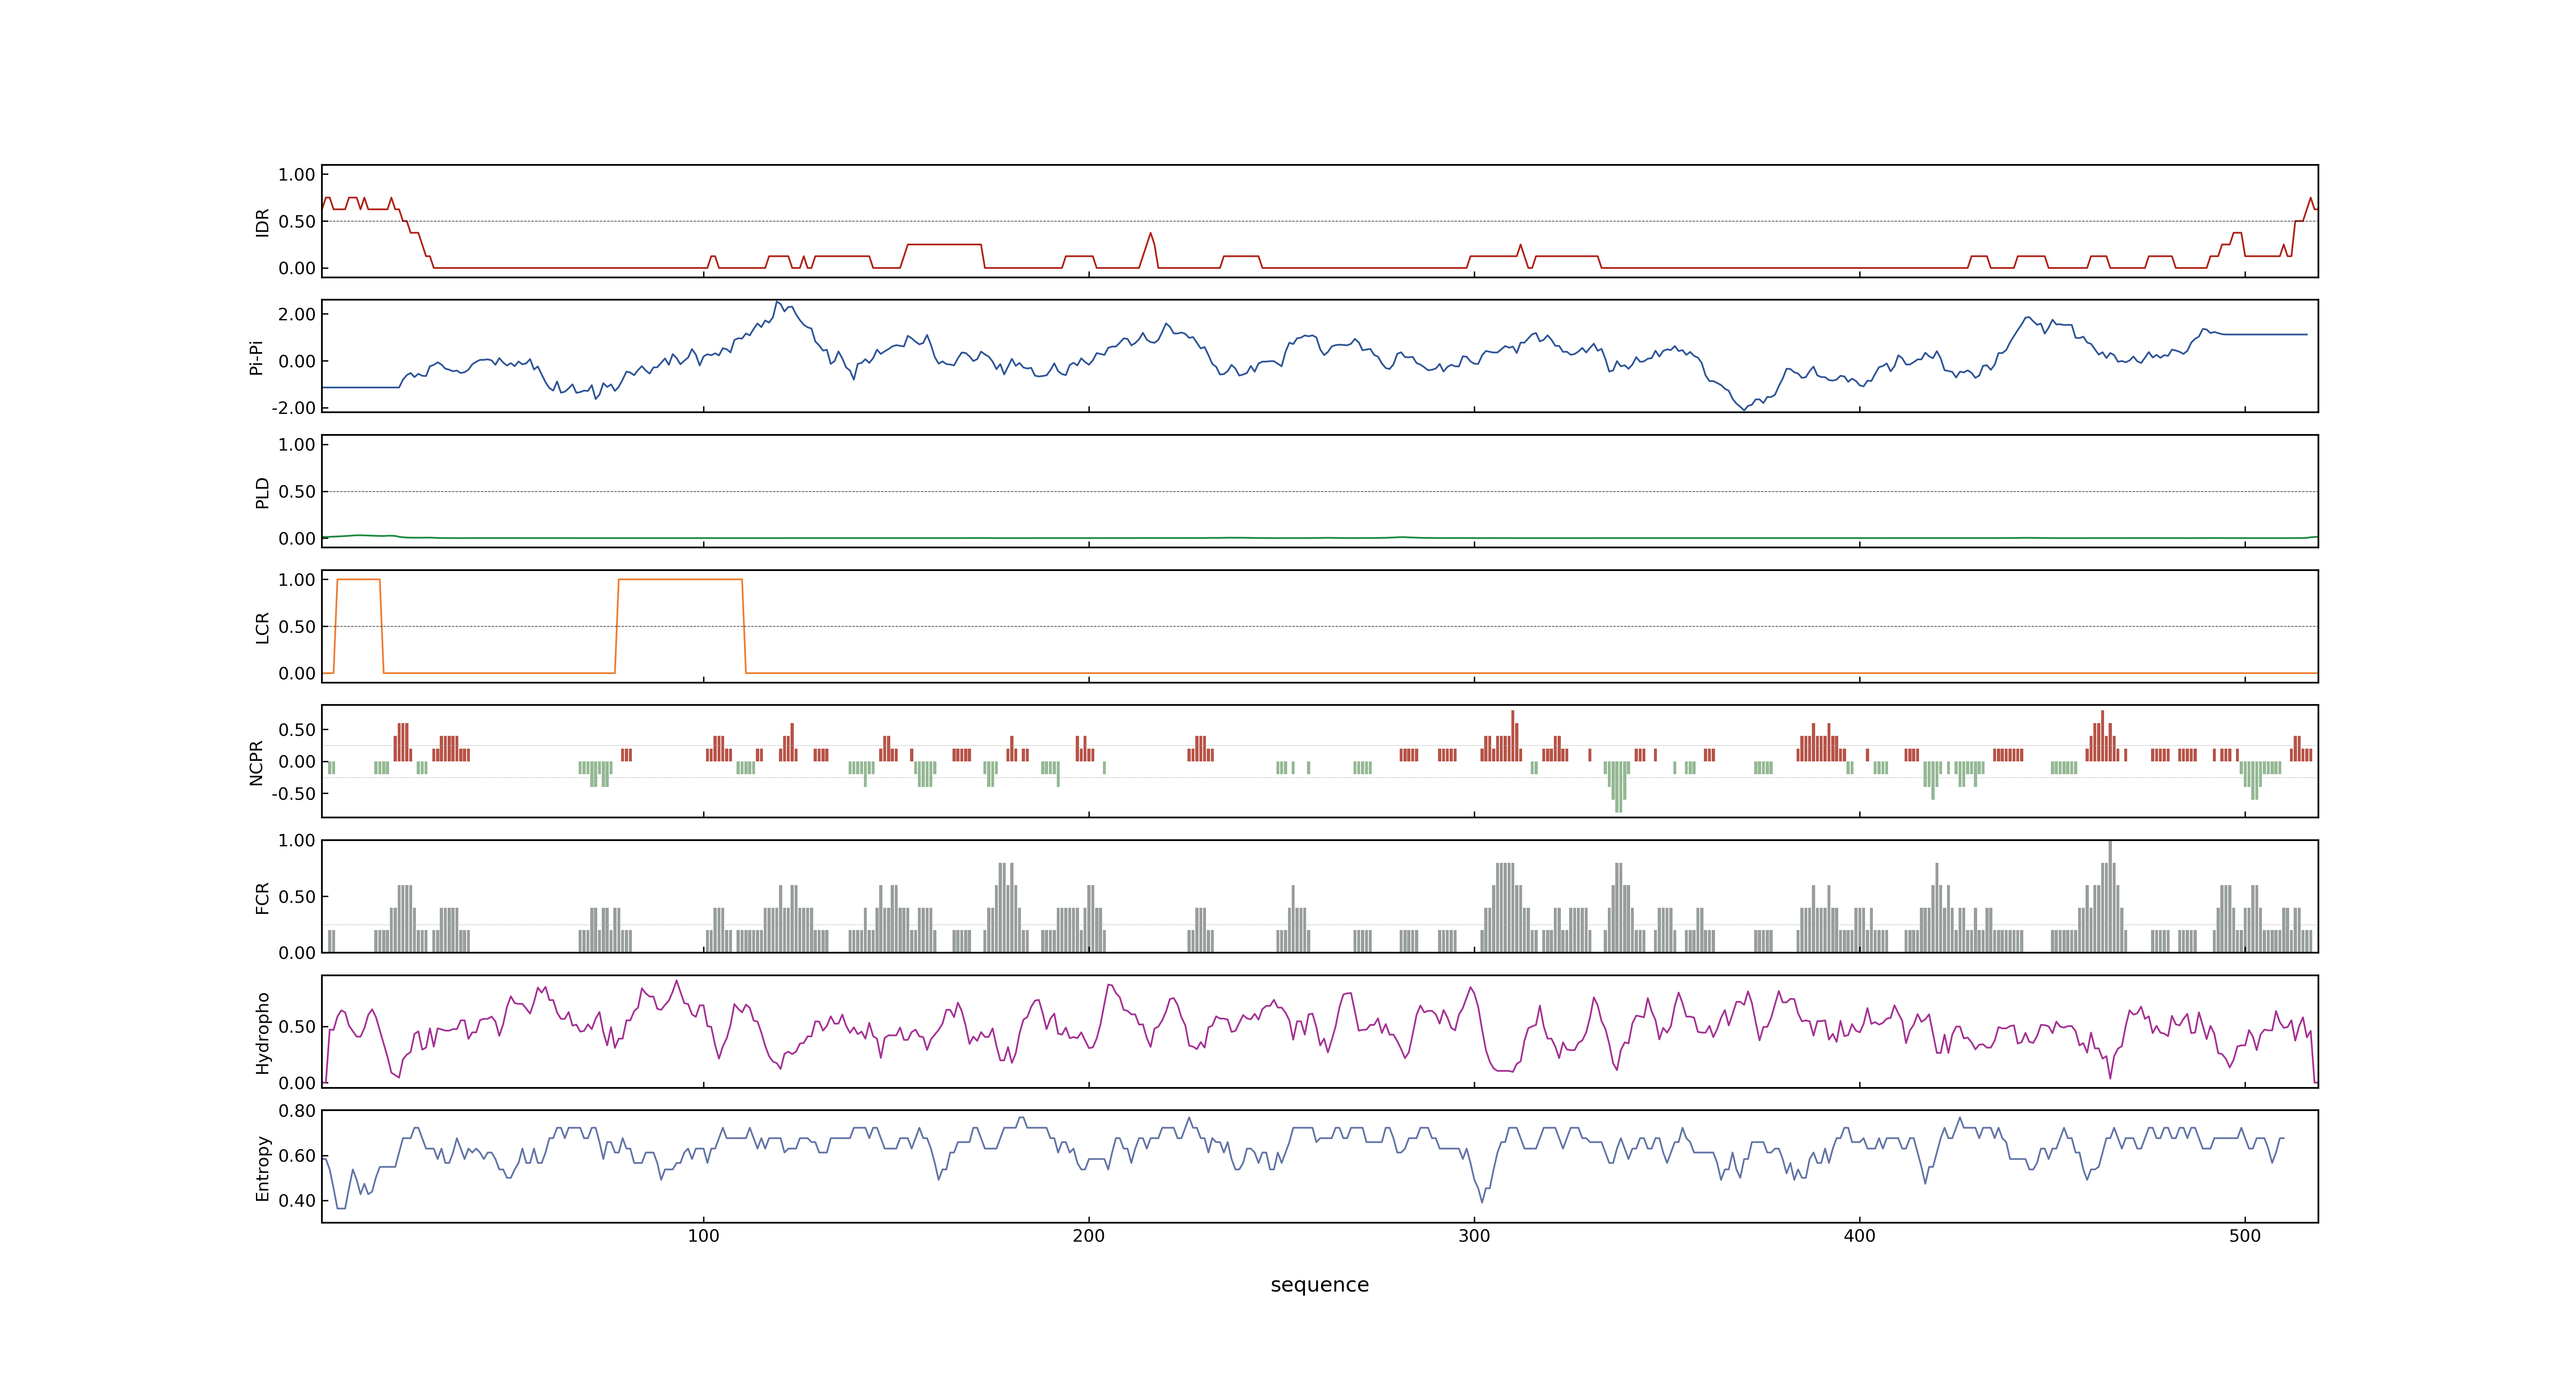This screenshot has height=1374, width=2576.
Task: Click the 100 tick label on the x-axis
Action: (703, 1236)
